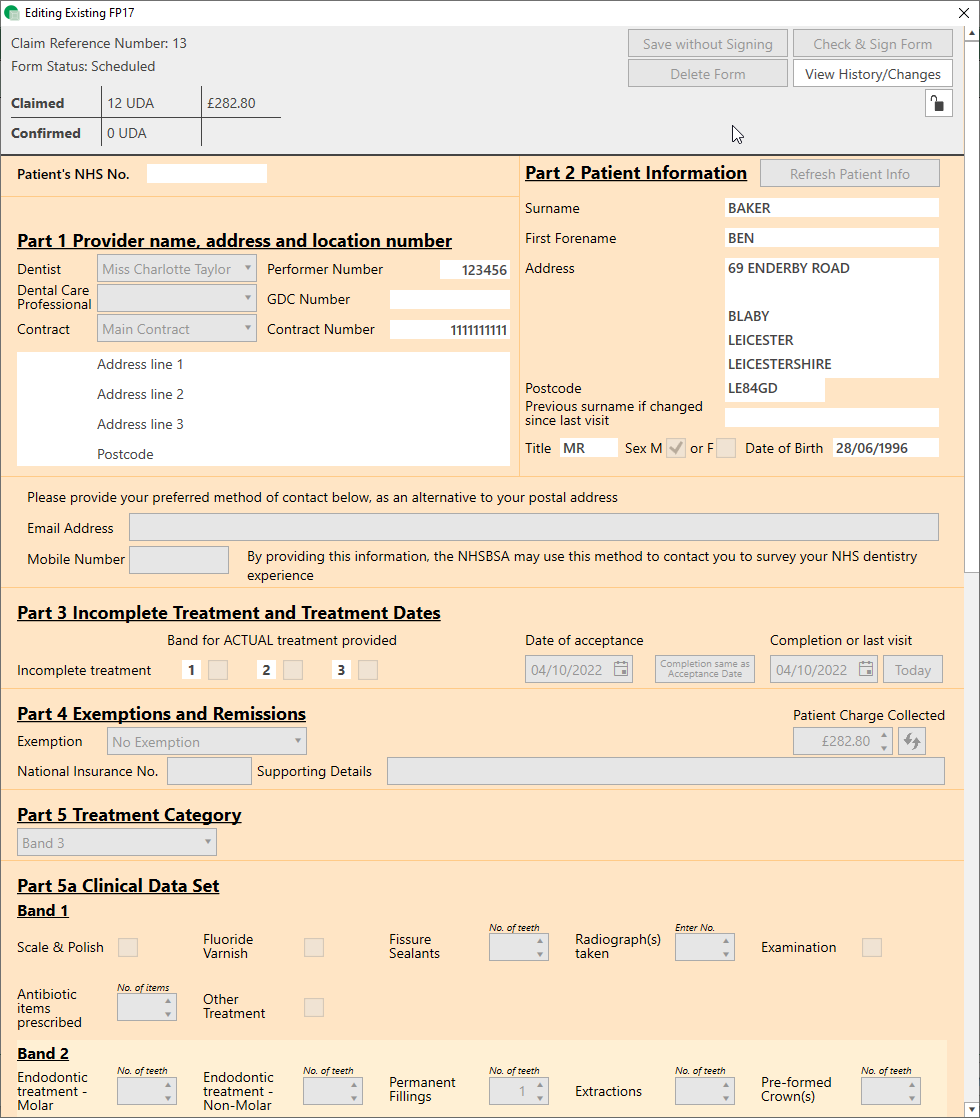Enable incomplete treatment Band 1 checkbox
The image size is (980, 1118).
(x=217, y=670)
